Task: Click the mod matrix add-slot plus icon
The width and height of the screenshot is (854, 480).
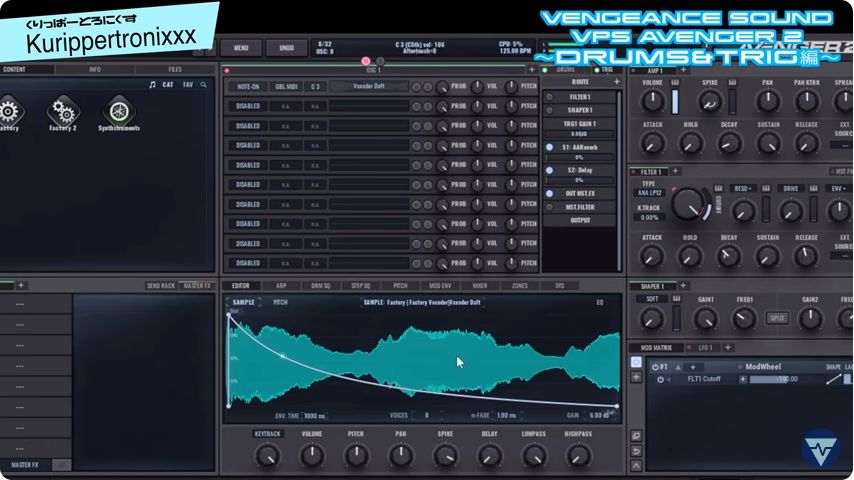Action: [636, 377]
